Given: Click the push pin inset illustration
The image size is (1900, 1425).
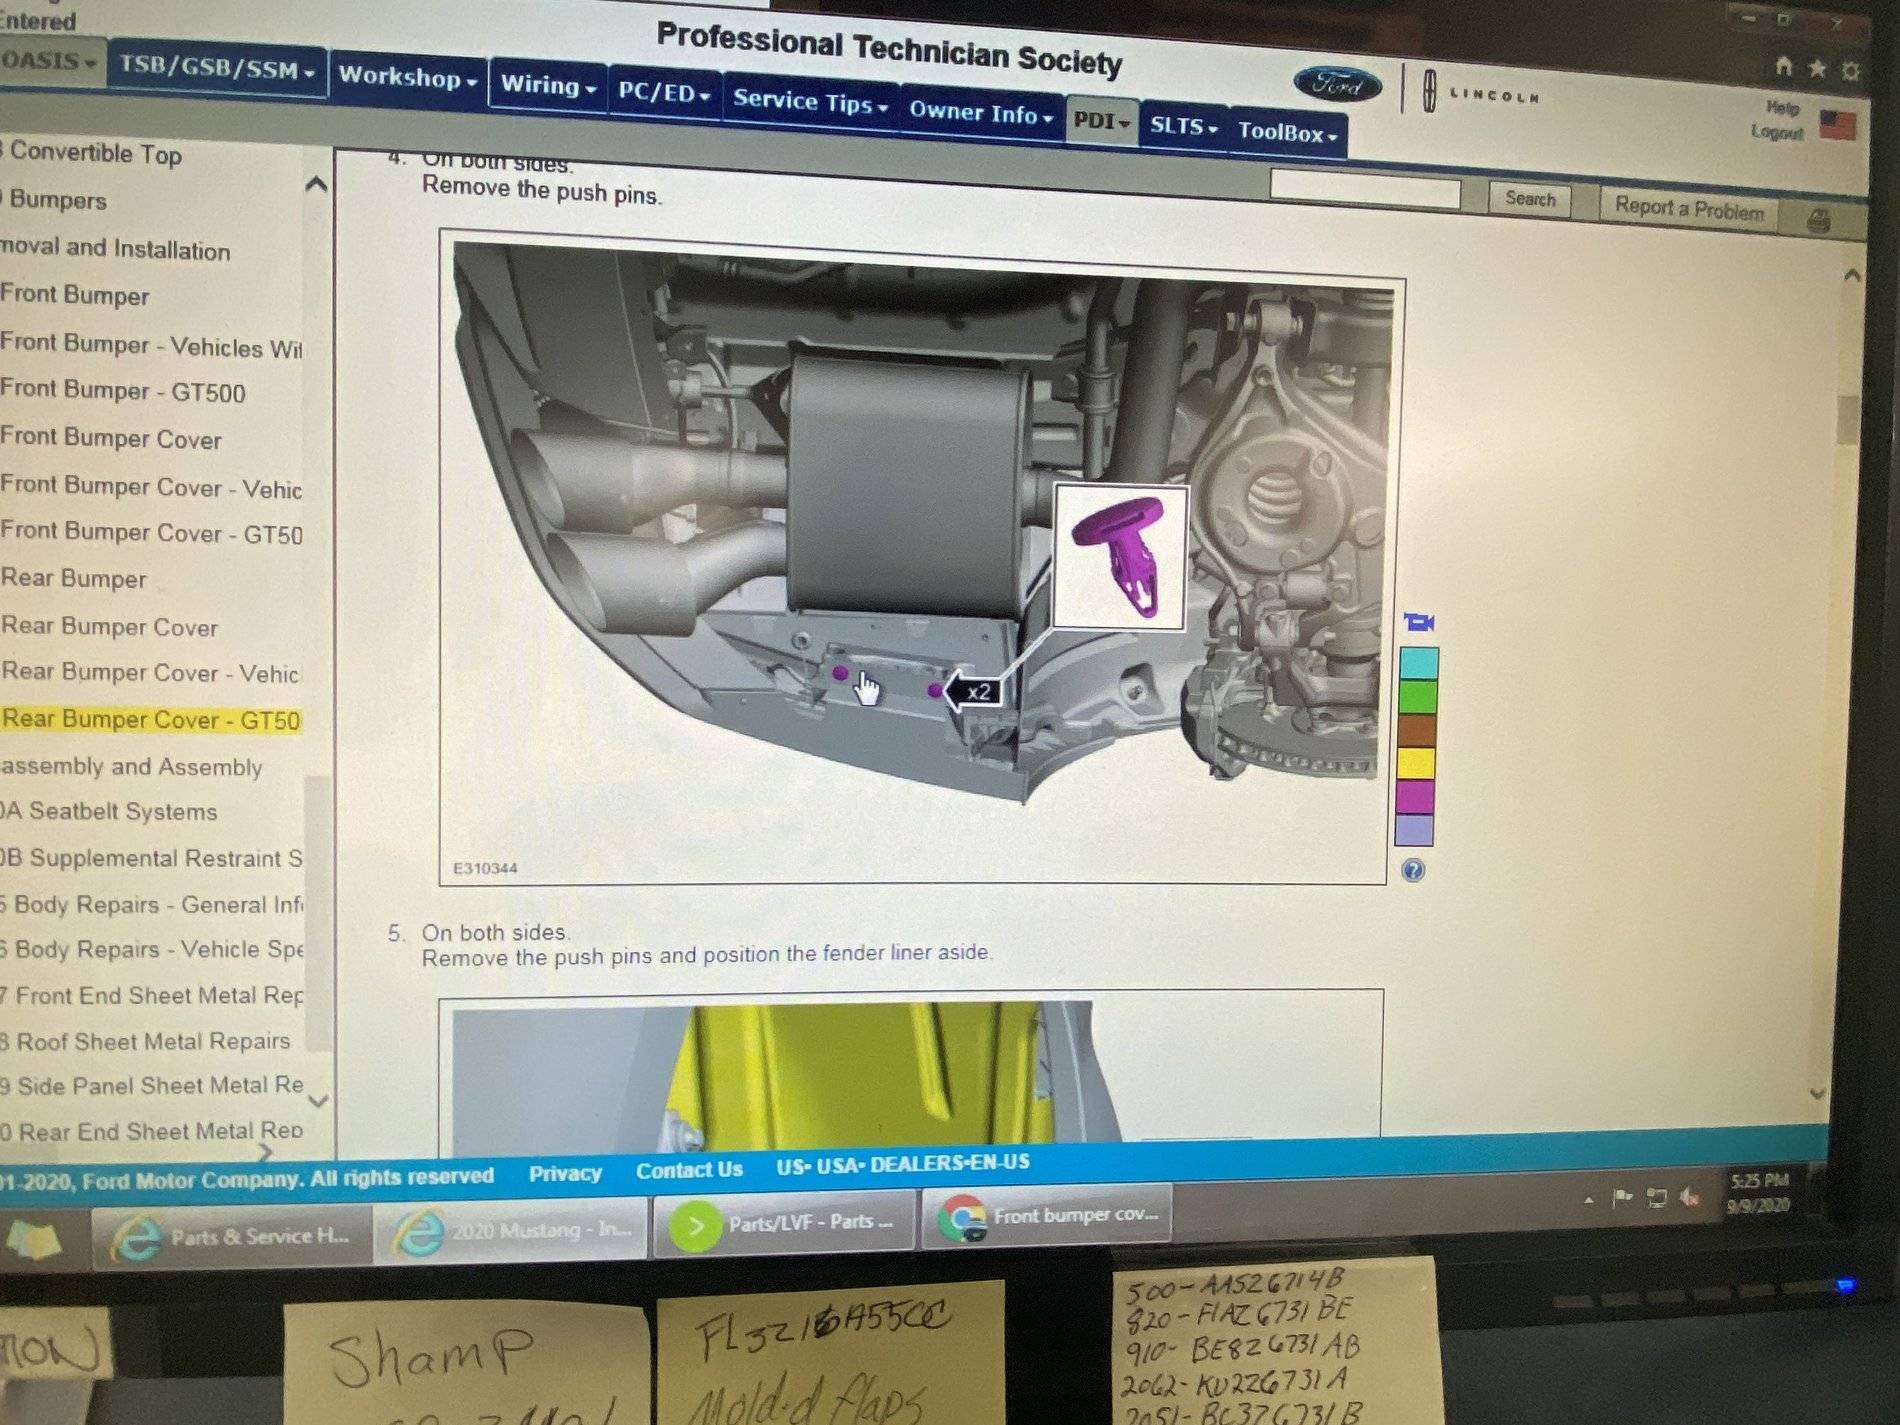Looking at the screenshot, I should pyautogui.click(x=1120, y=557).
